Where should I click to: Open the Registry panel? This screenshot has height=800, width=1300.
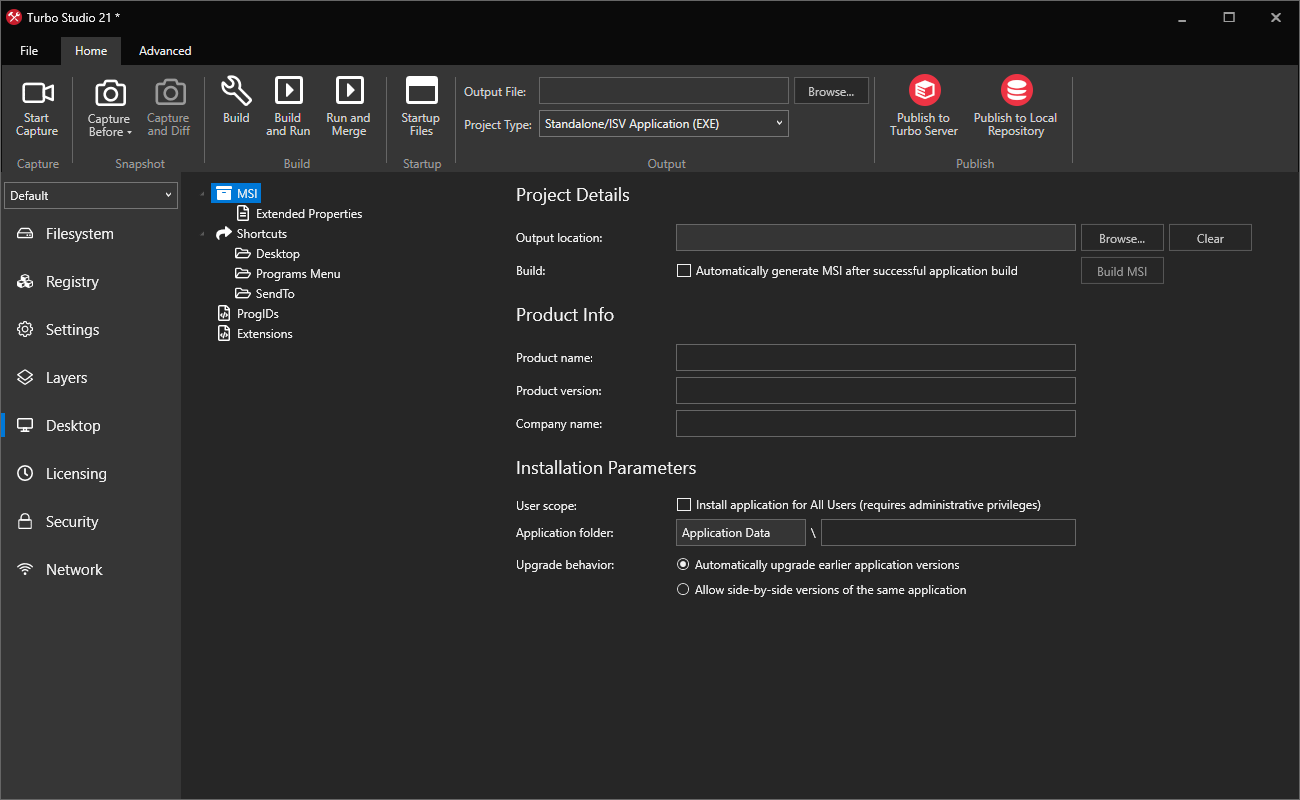pos(70,281)
